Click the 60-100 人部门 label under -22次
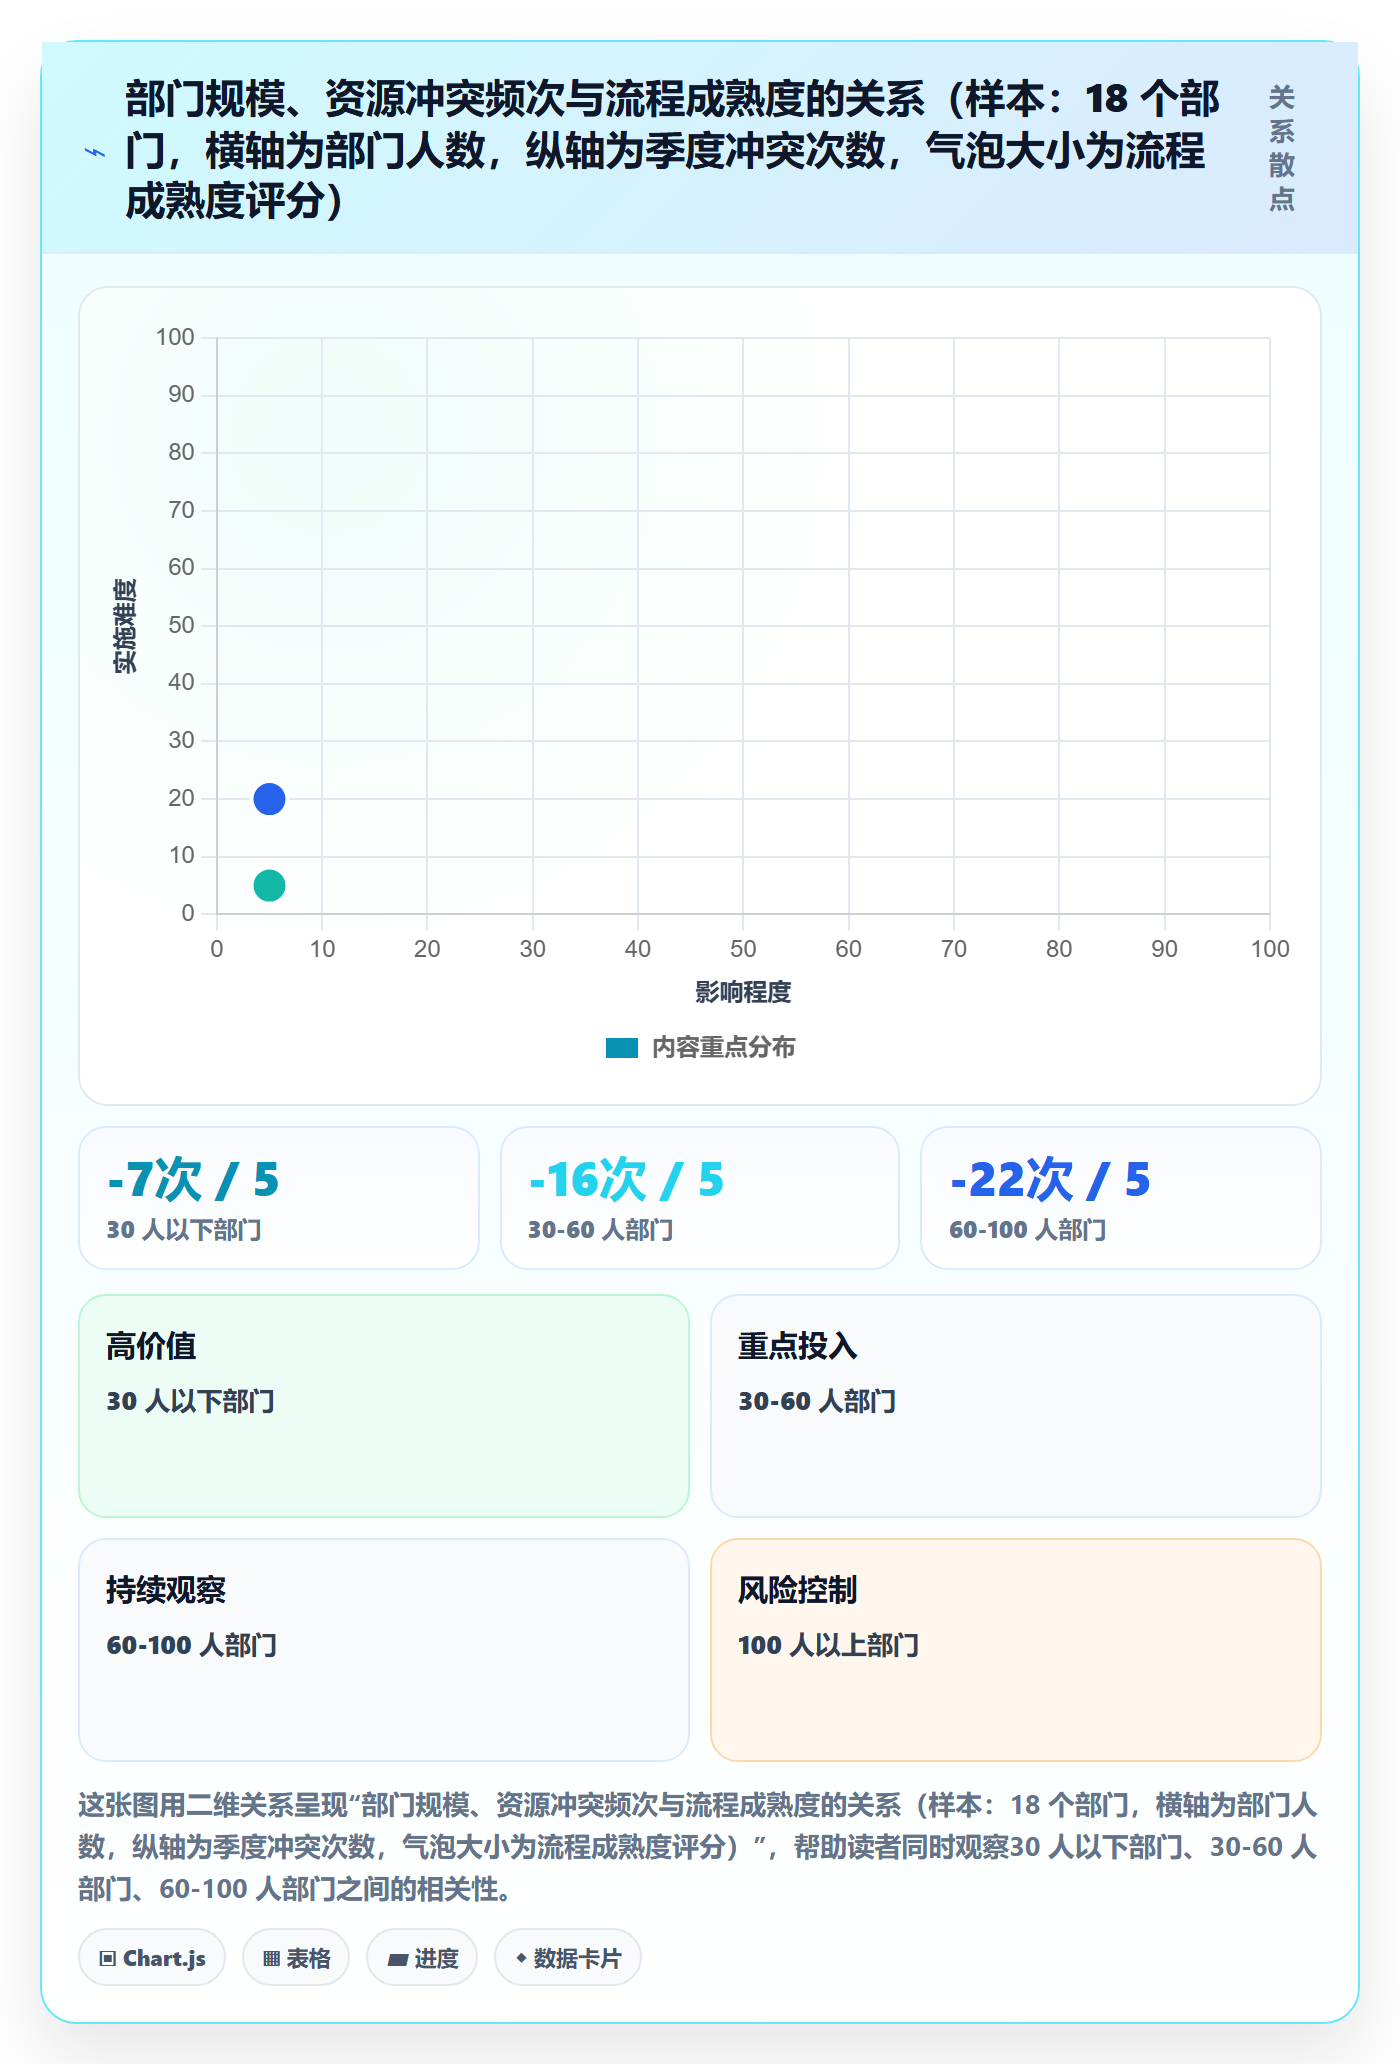Screen dimensions: 1400x2064 pyautogui.click(x=1027, y=1230)
